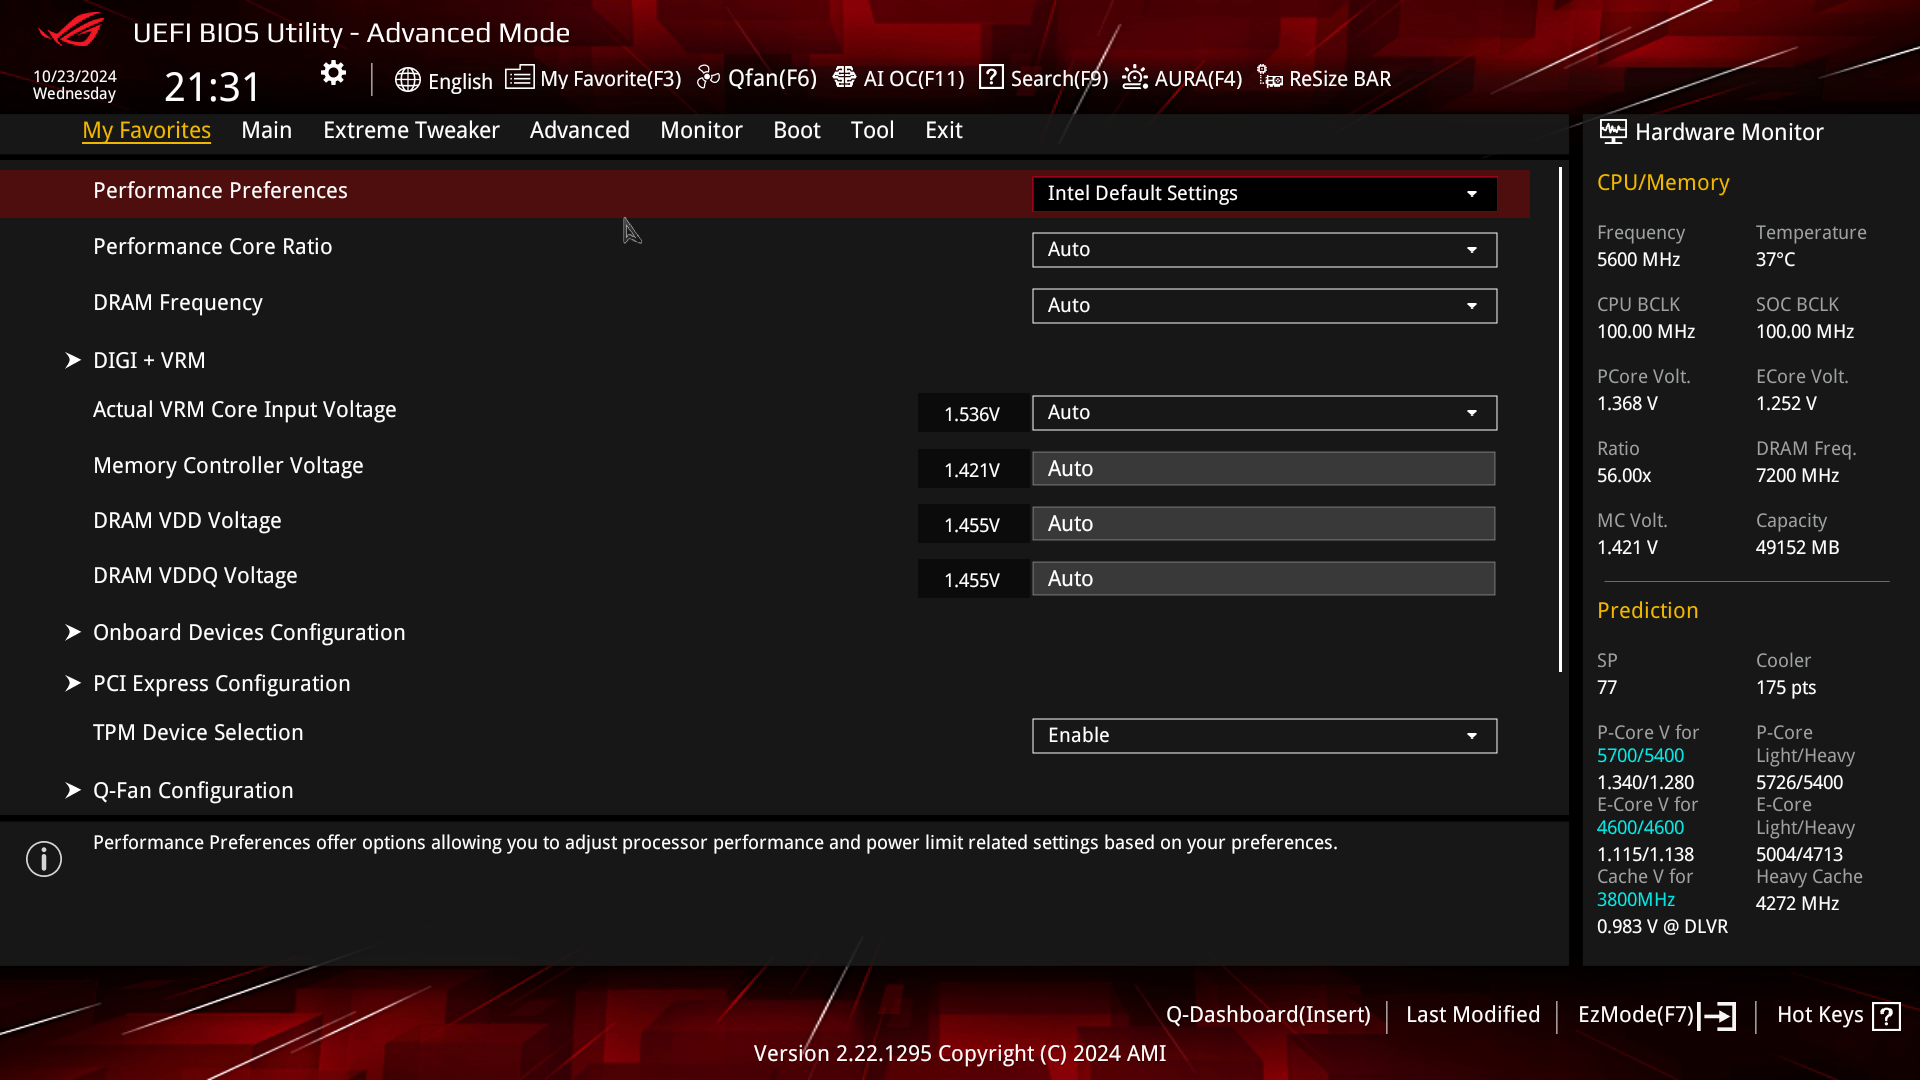Click the info icon beside the description
Screen dimensions: 1920x1080
[44, 858]
